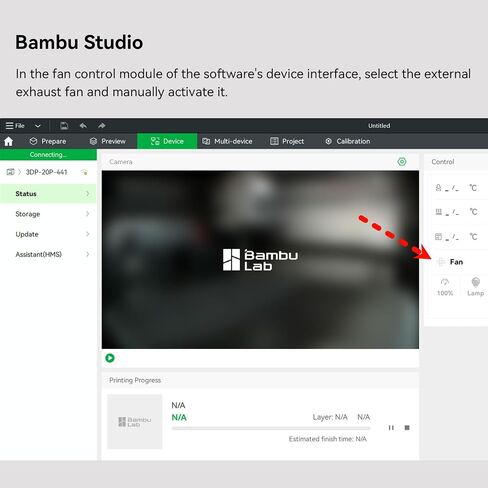Toggle the Lamp light icon
Viewport: 488px width, 488px height.
(476, 282)
